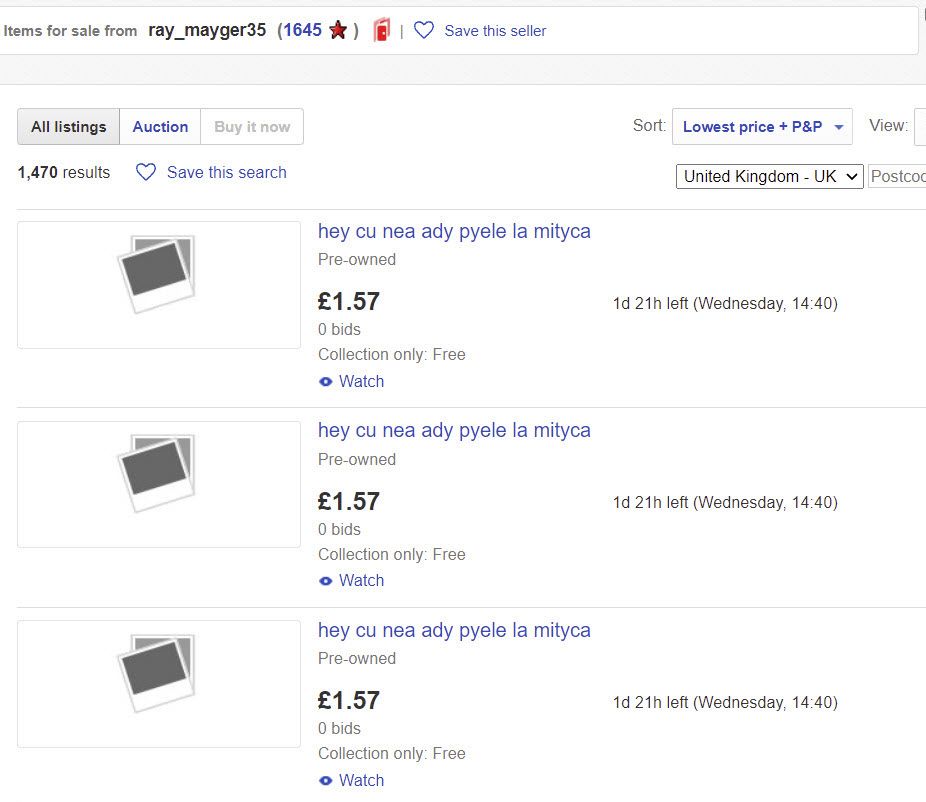This screenshot has height=802, width=926.
Task: Click the Postcode input field
Action: pyautogui.click(x=897, y=177)
